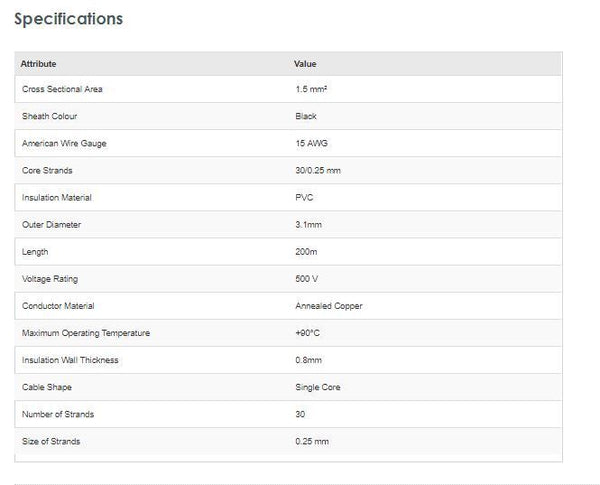Viewport: 600px width, 485px height.
Task: Select the American Wire Gauge label
Action: pos(64,144)
